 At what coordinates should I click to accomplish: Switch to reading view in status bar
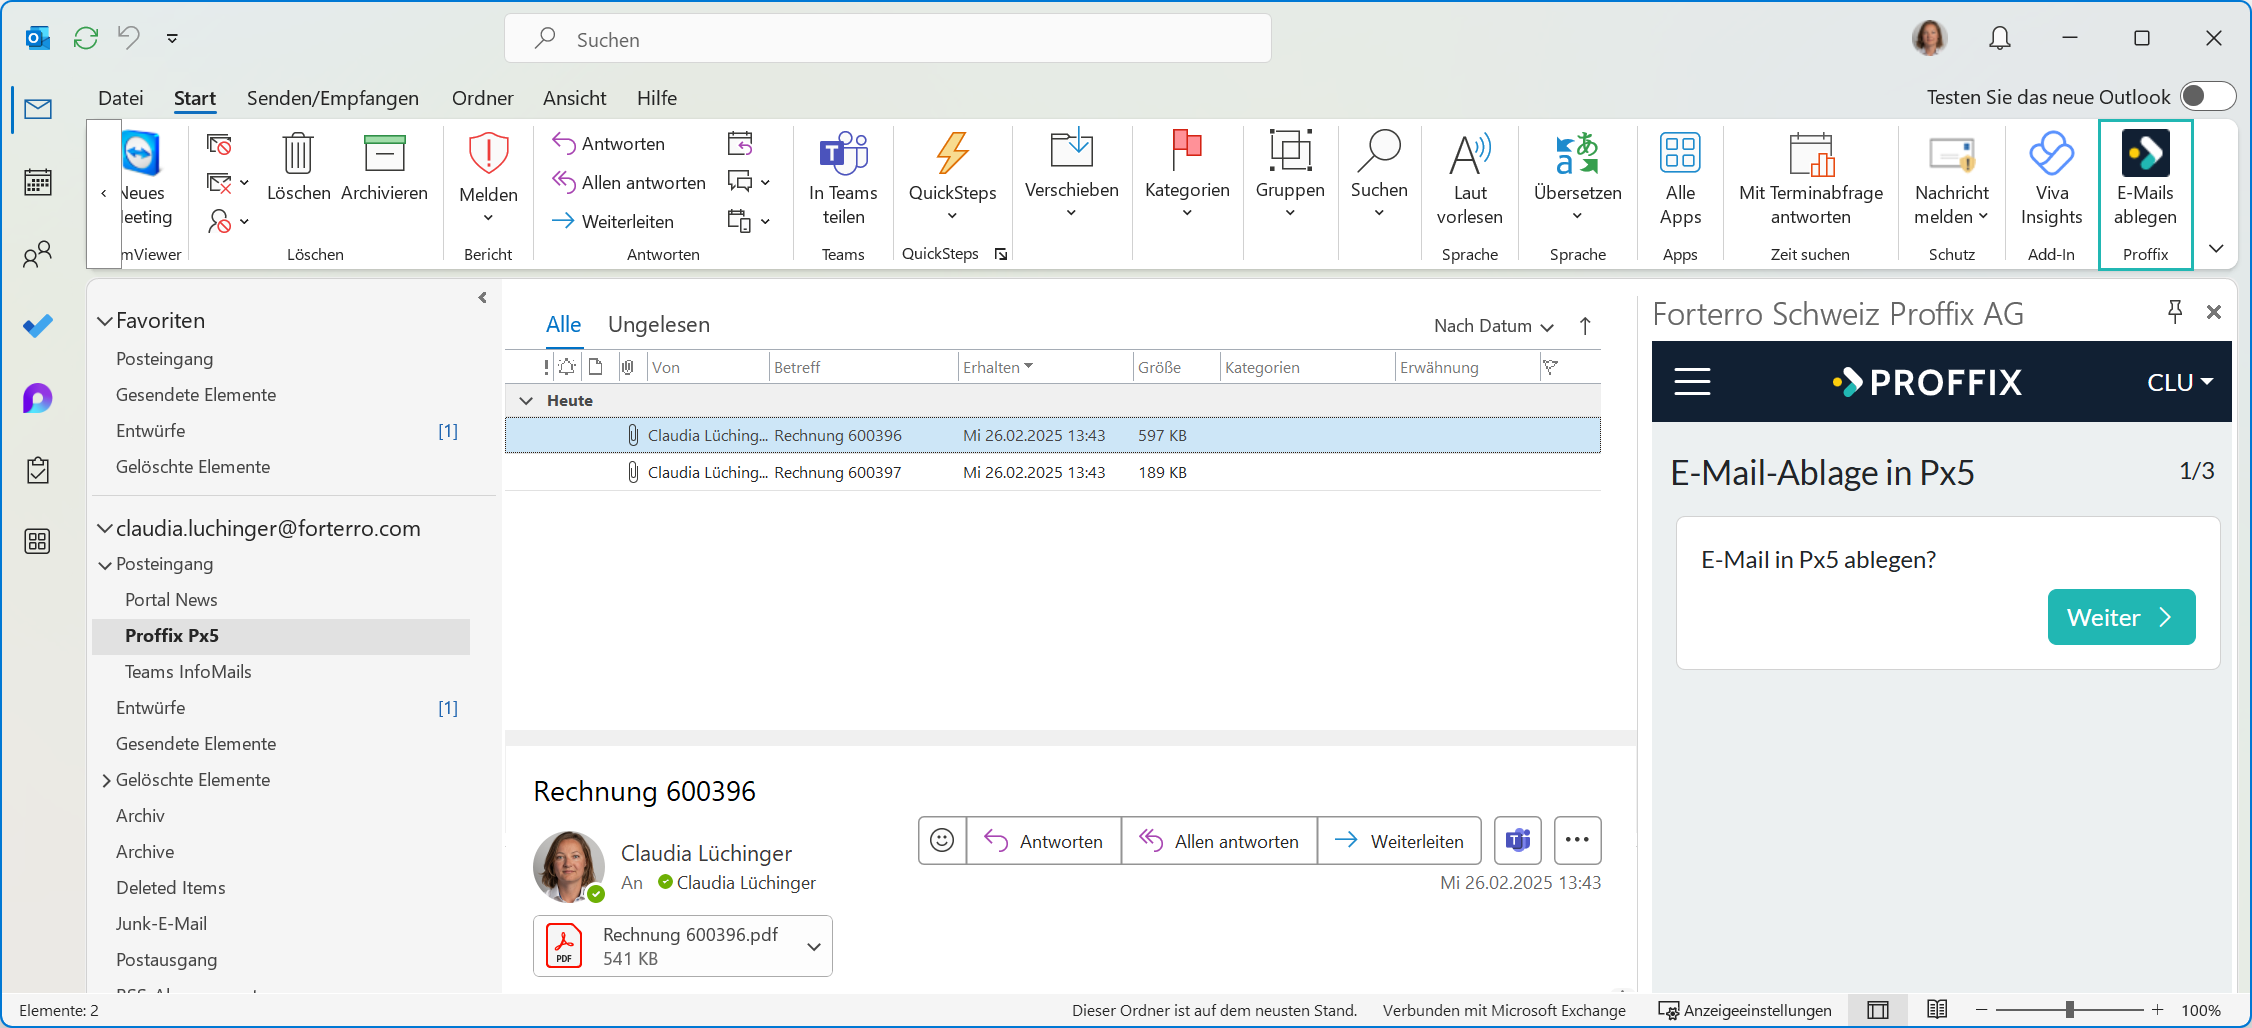(x=1937, y=1010)
